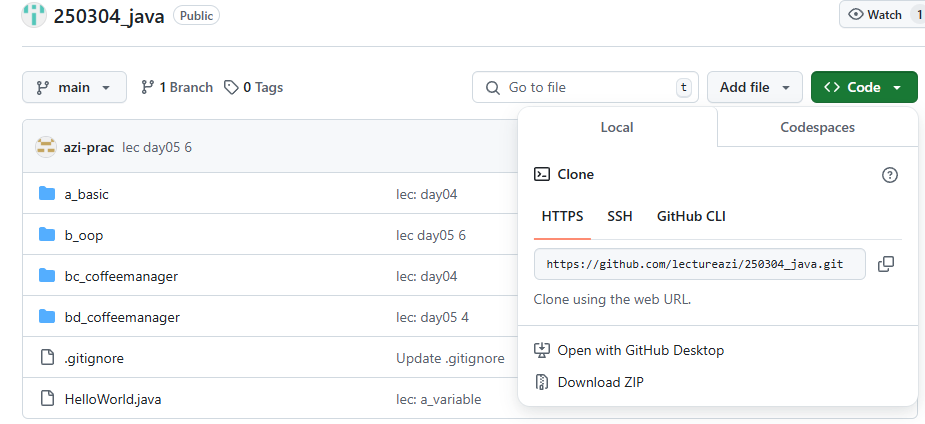Open with GitHub Desktop
The image size is (925, 424).
tap(629, 350)
